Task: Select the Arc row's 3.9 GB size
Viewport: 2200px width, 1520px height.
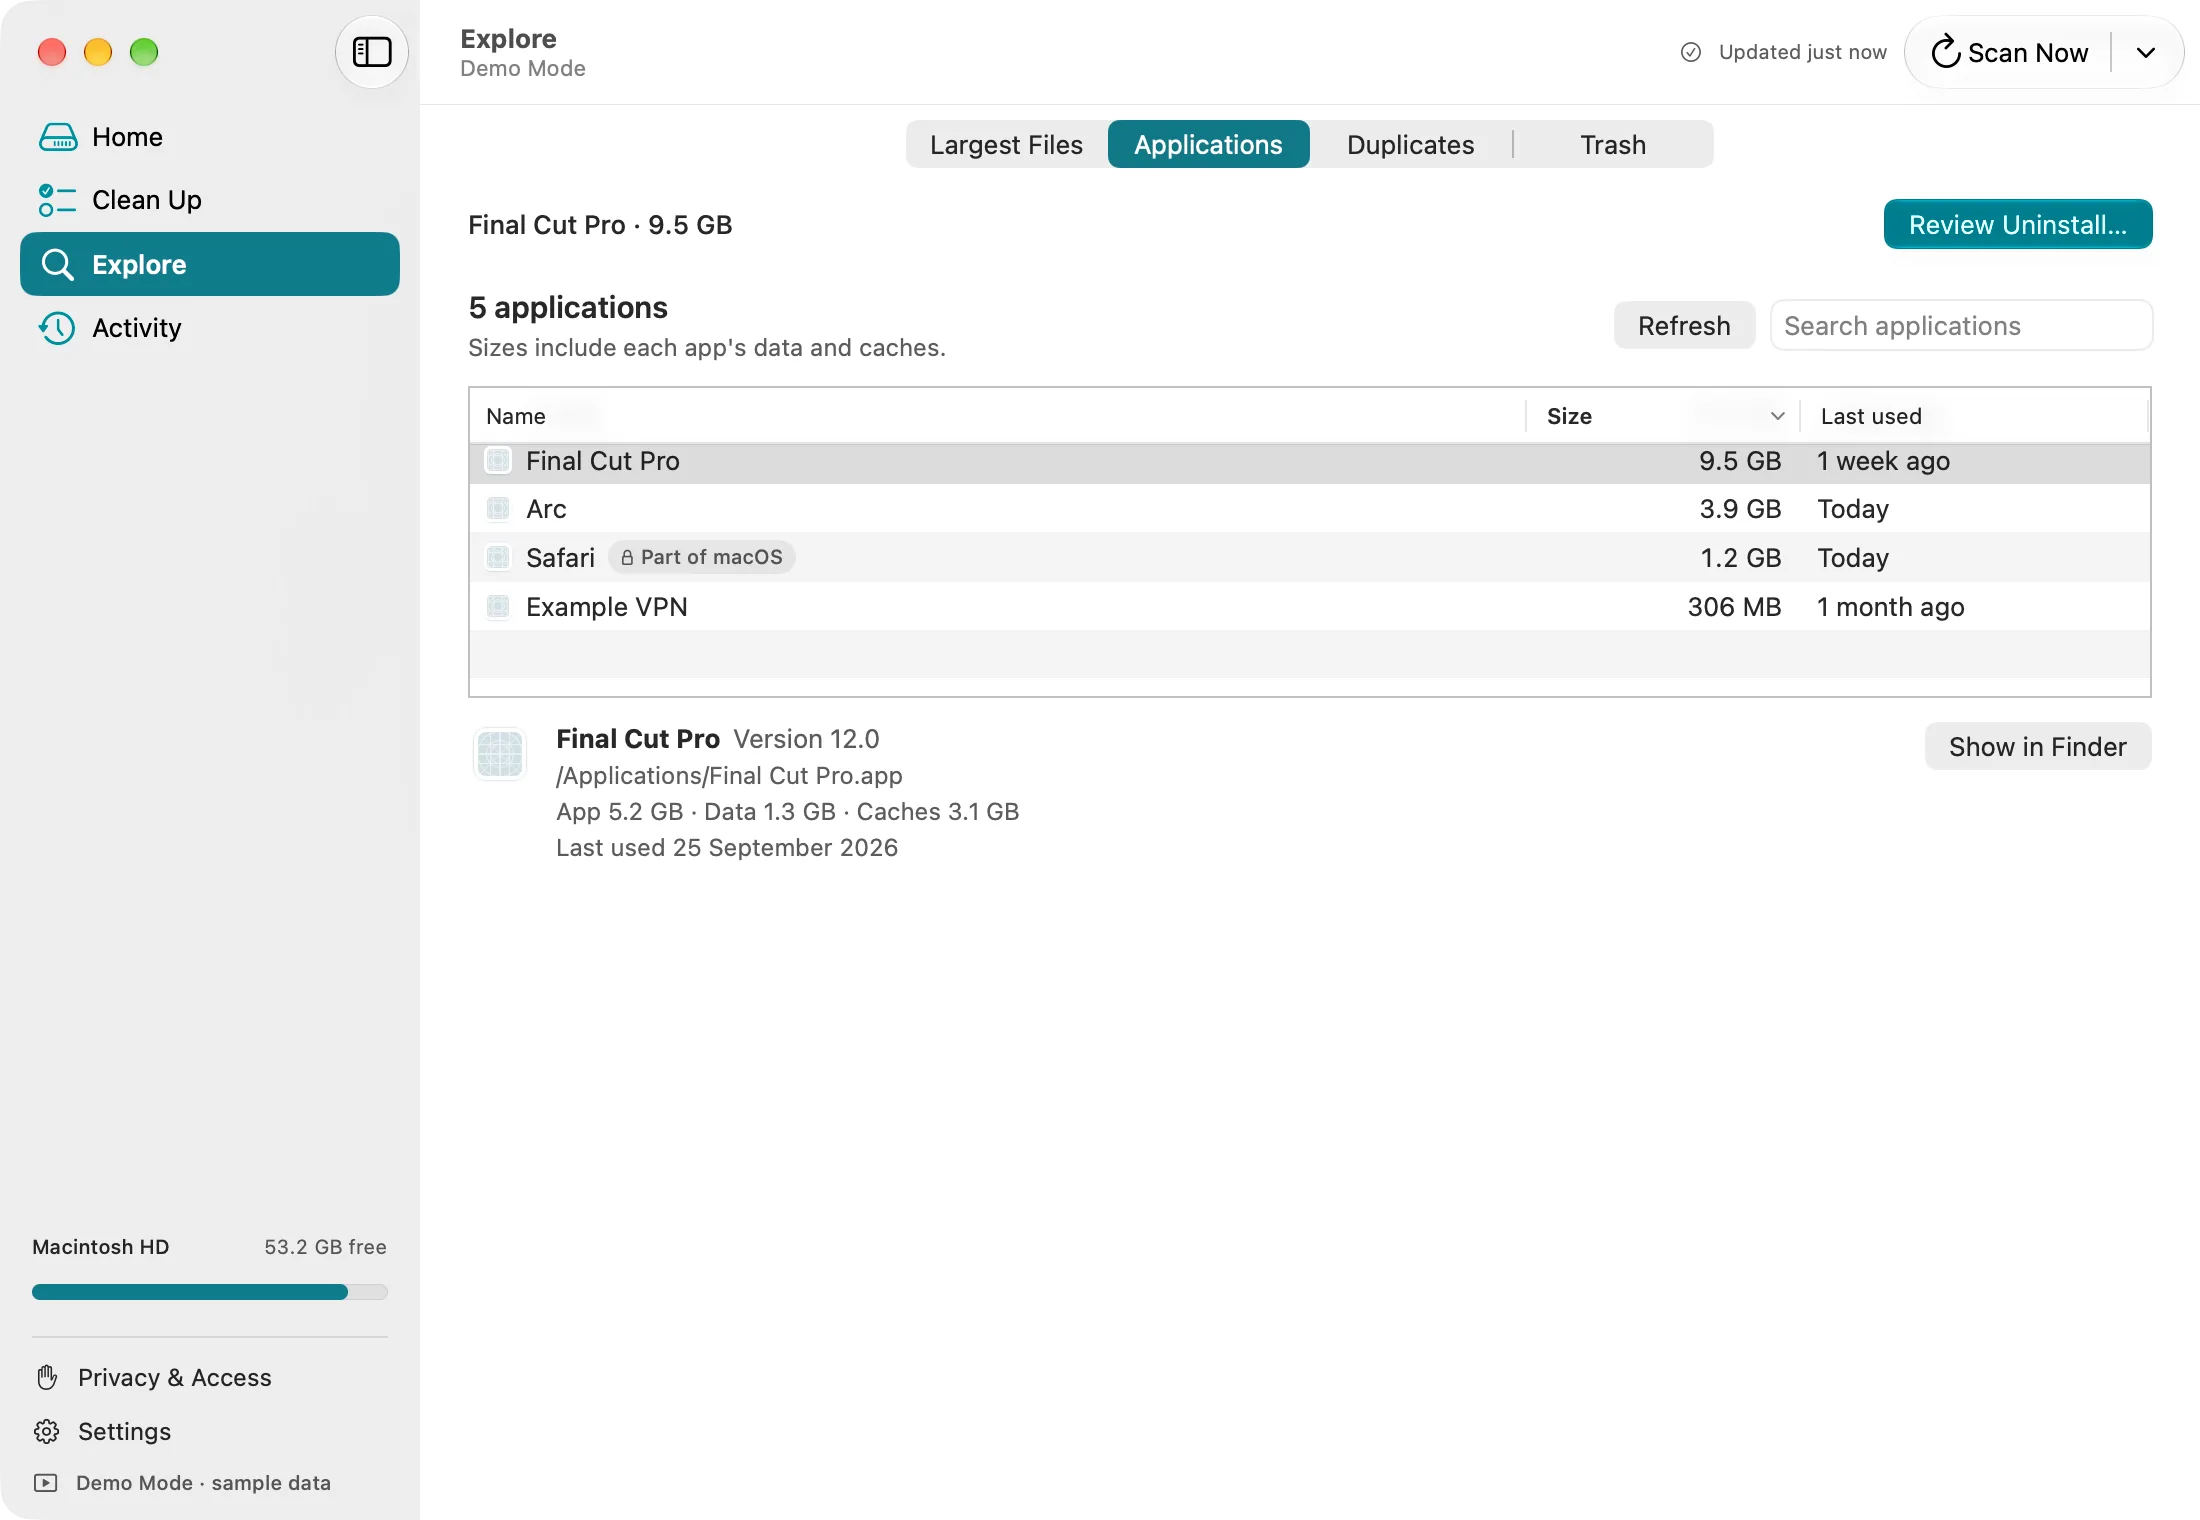Action: click(x=1740, y=509)
